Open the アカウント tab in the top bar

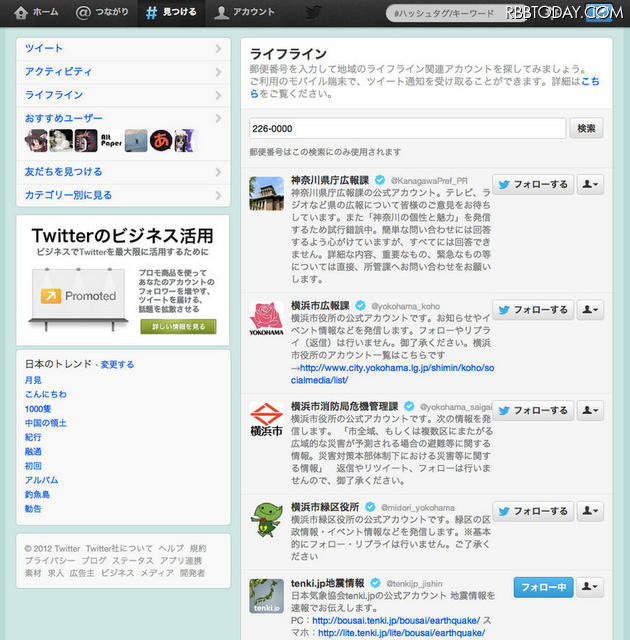(244, 12)
